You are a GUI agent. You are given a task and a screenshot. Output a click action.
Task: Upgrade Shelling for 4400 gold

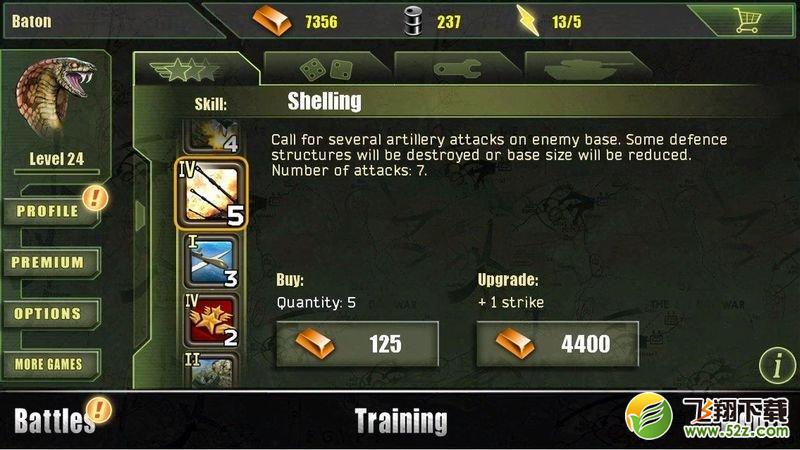coord(557,344)
